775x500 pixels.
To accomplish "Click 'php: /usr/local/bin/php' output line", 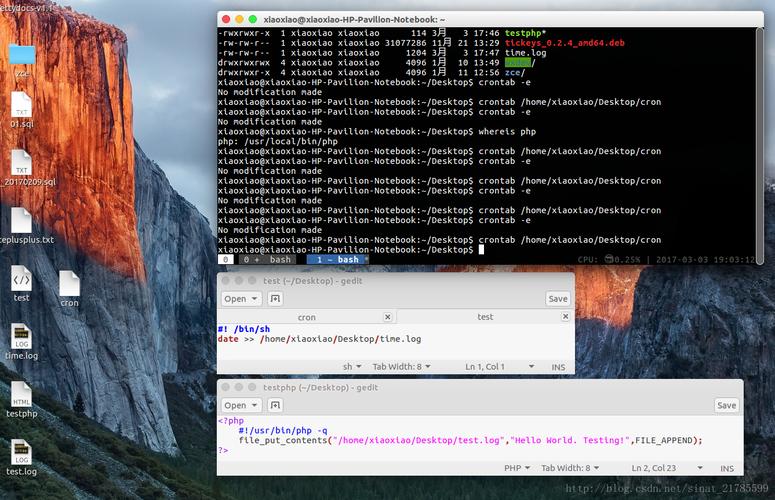I will click(x=278, y=141).
